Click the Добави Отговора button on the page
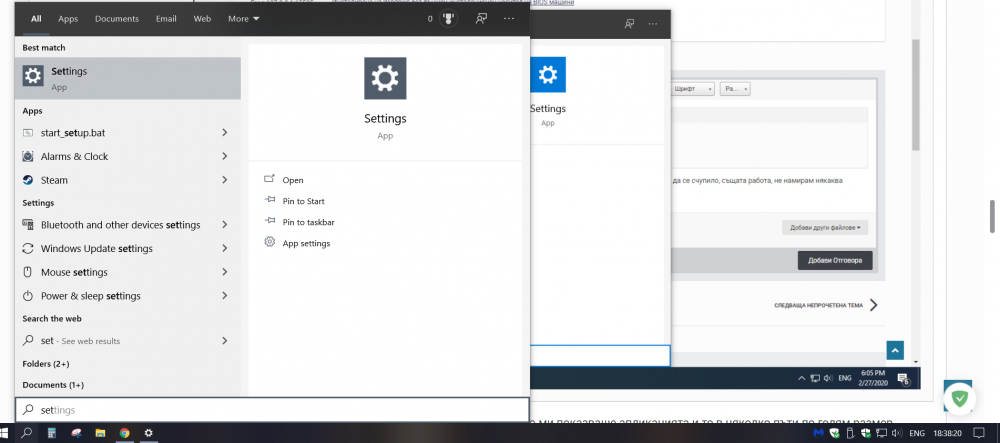This screenshot has width=1000, height=443. coord(835,260)
